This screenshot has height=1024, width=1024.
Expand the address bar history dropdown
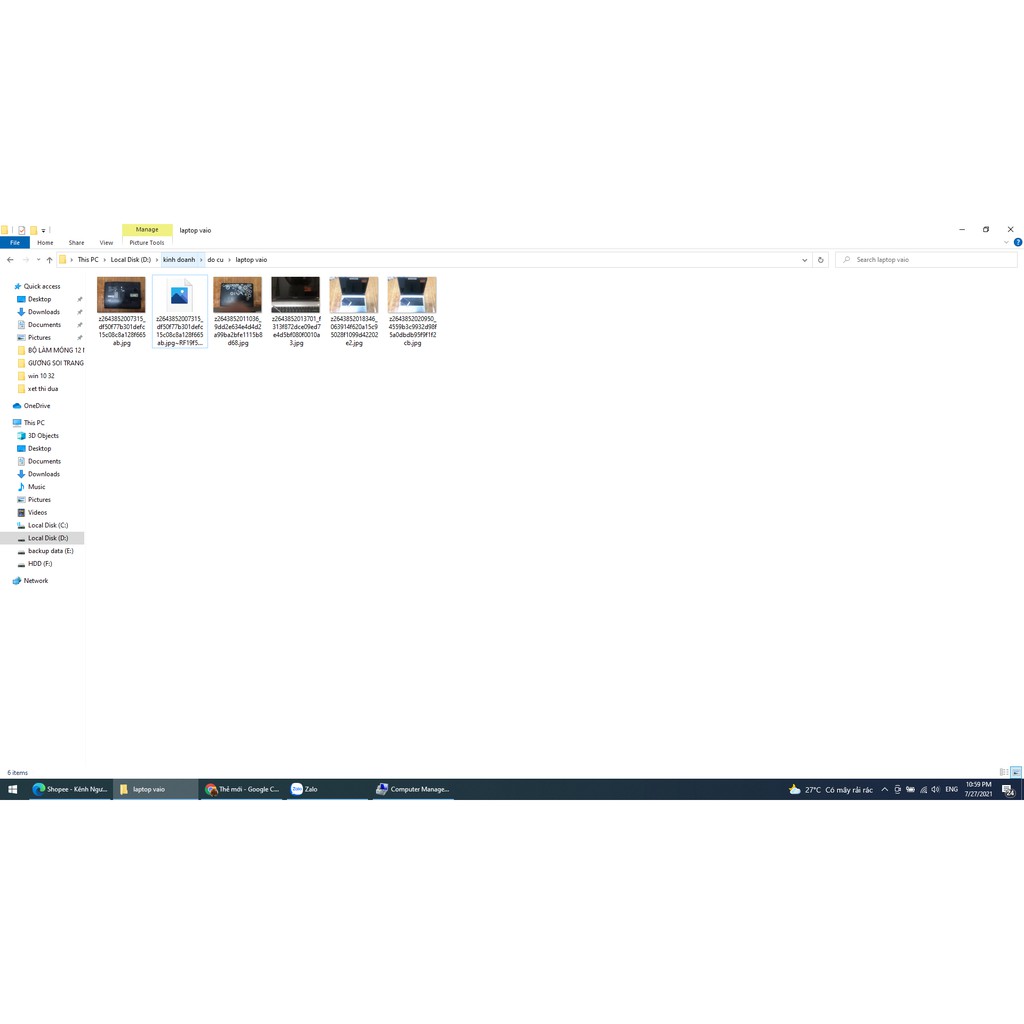click(804, 260)
